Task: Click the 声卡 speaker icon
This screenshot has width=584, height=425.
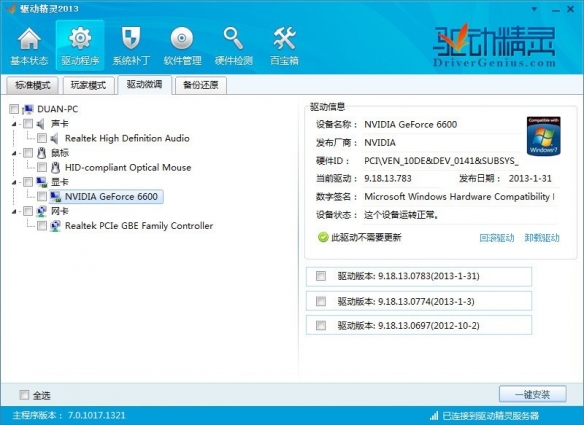Action: point(41,124)
